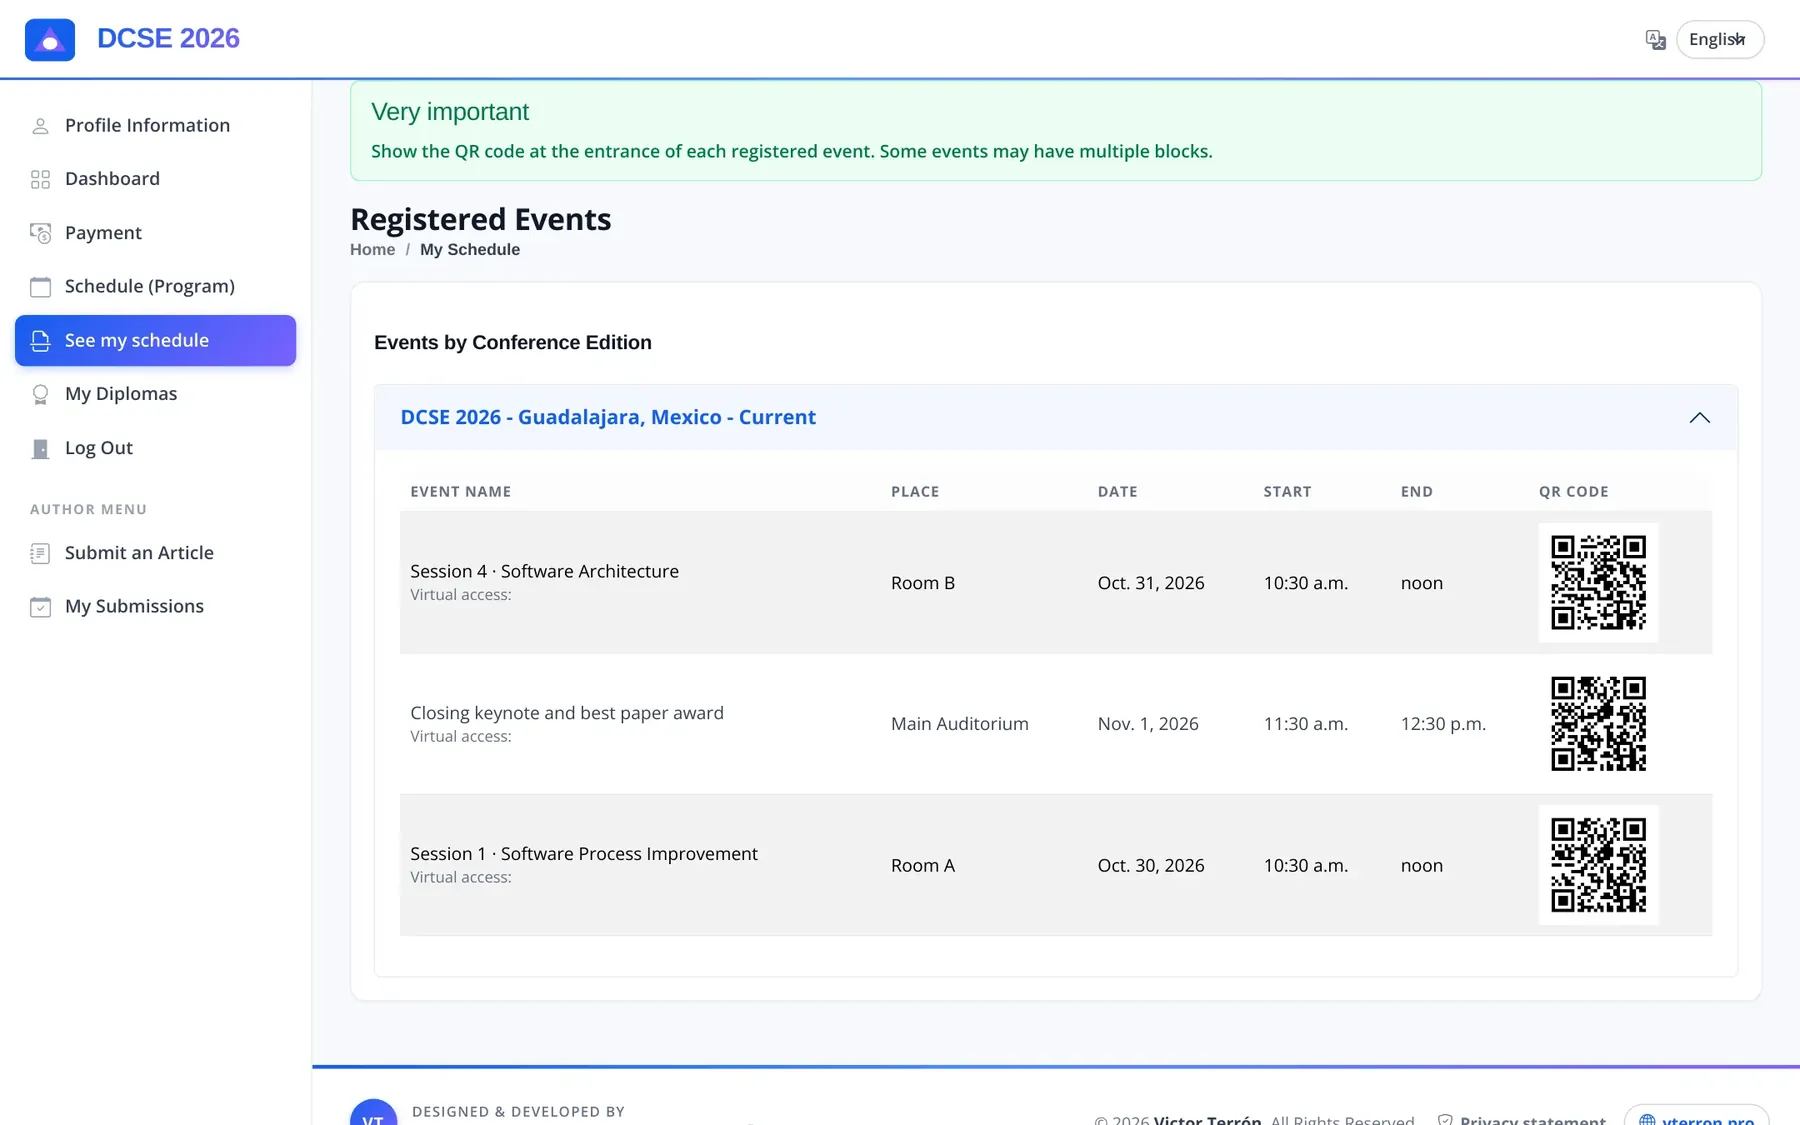Click the Profile Information user icon
Image resolution: width=1800 pixels, height=1125 pixels.
tap(40, 126)
